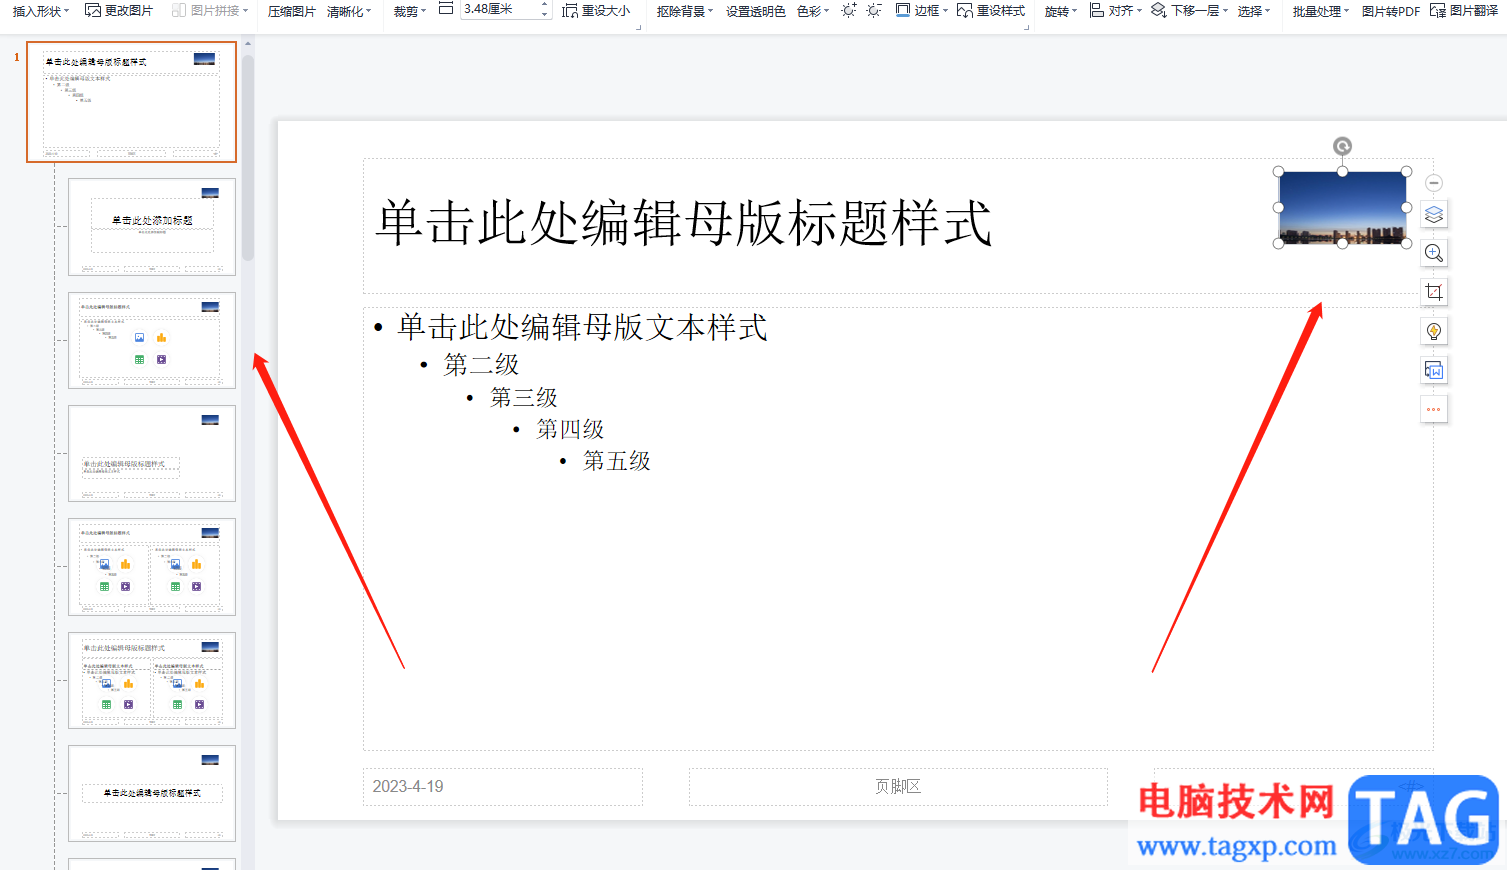Click the decrease brightness sun icon
This screenshot has width=1507, height=870.
[x=874, y=10]
